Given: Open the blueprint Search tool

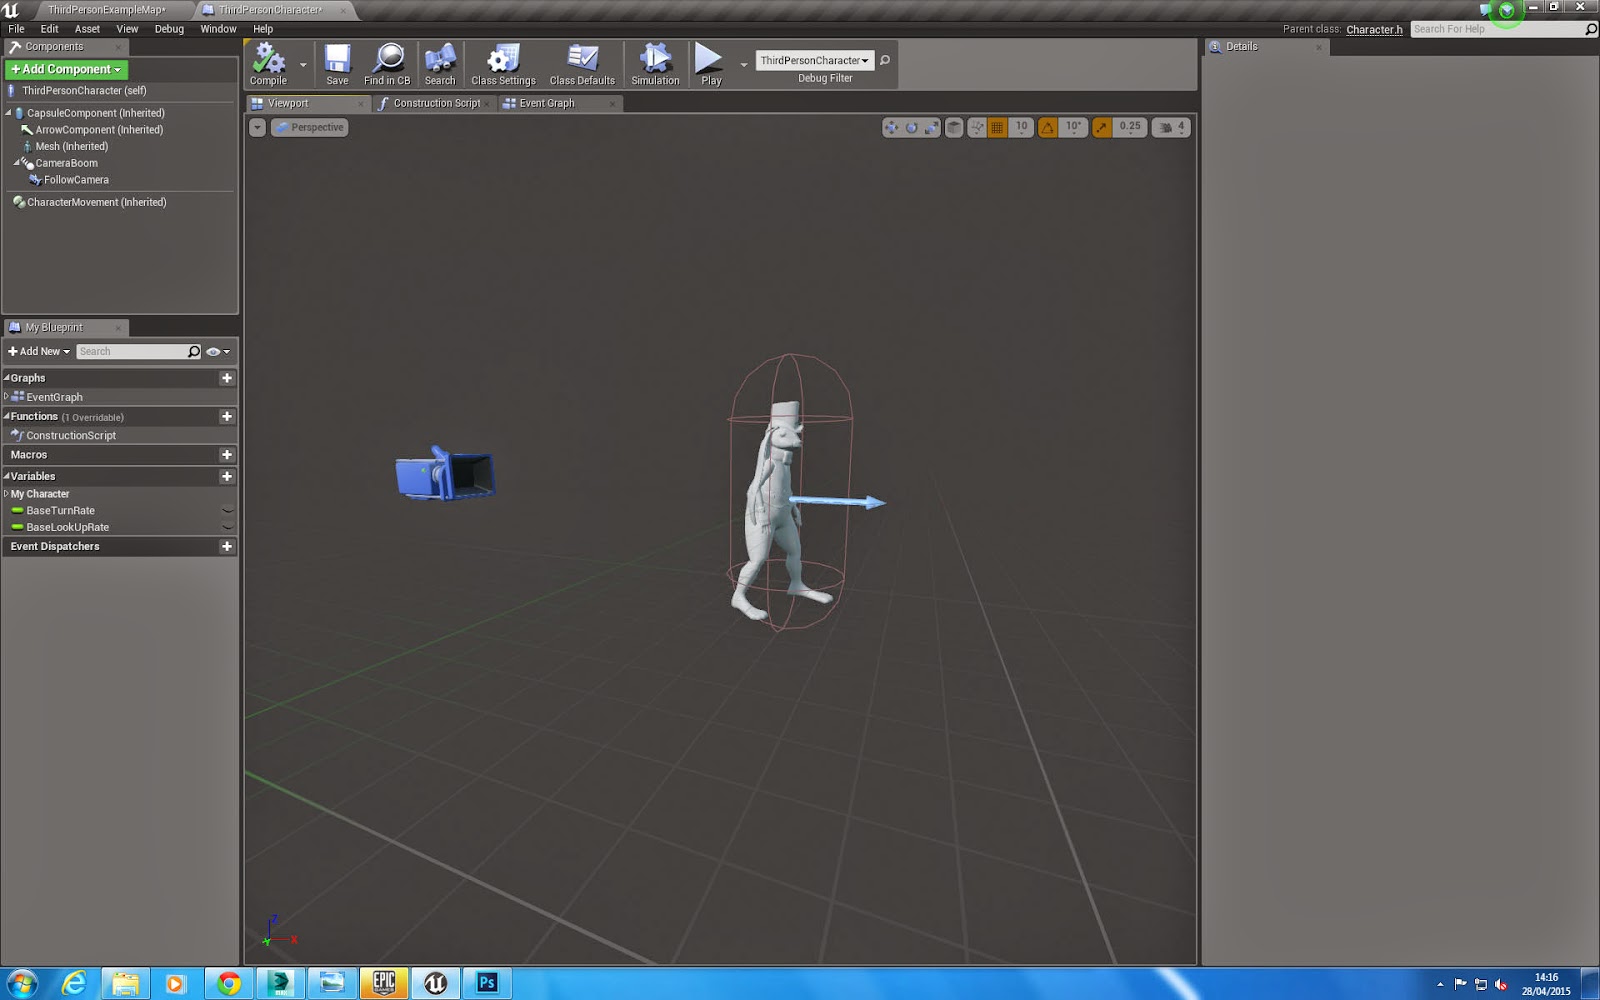Looking at the screenshot, I should coord(439,65).
